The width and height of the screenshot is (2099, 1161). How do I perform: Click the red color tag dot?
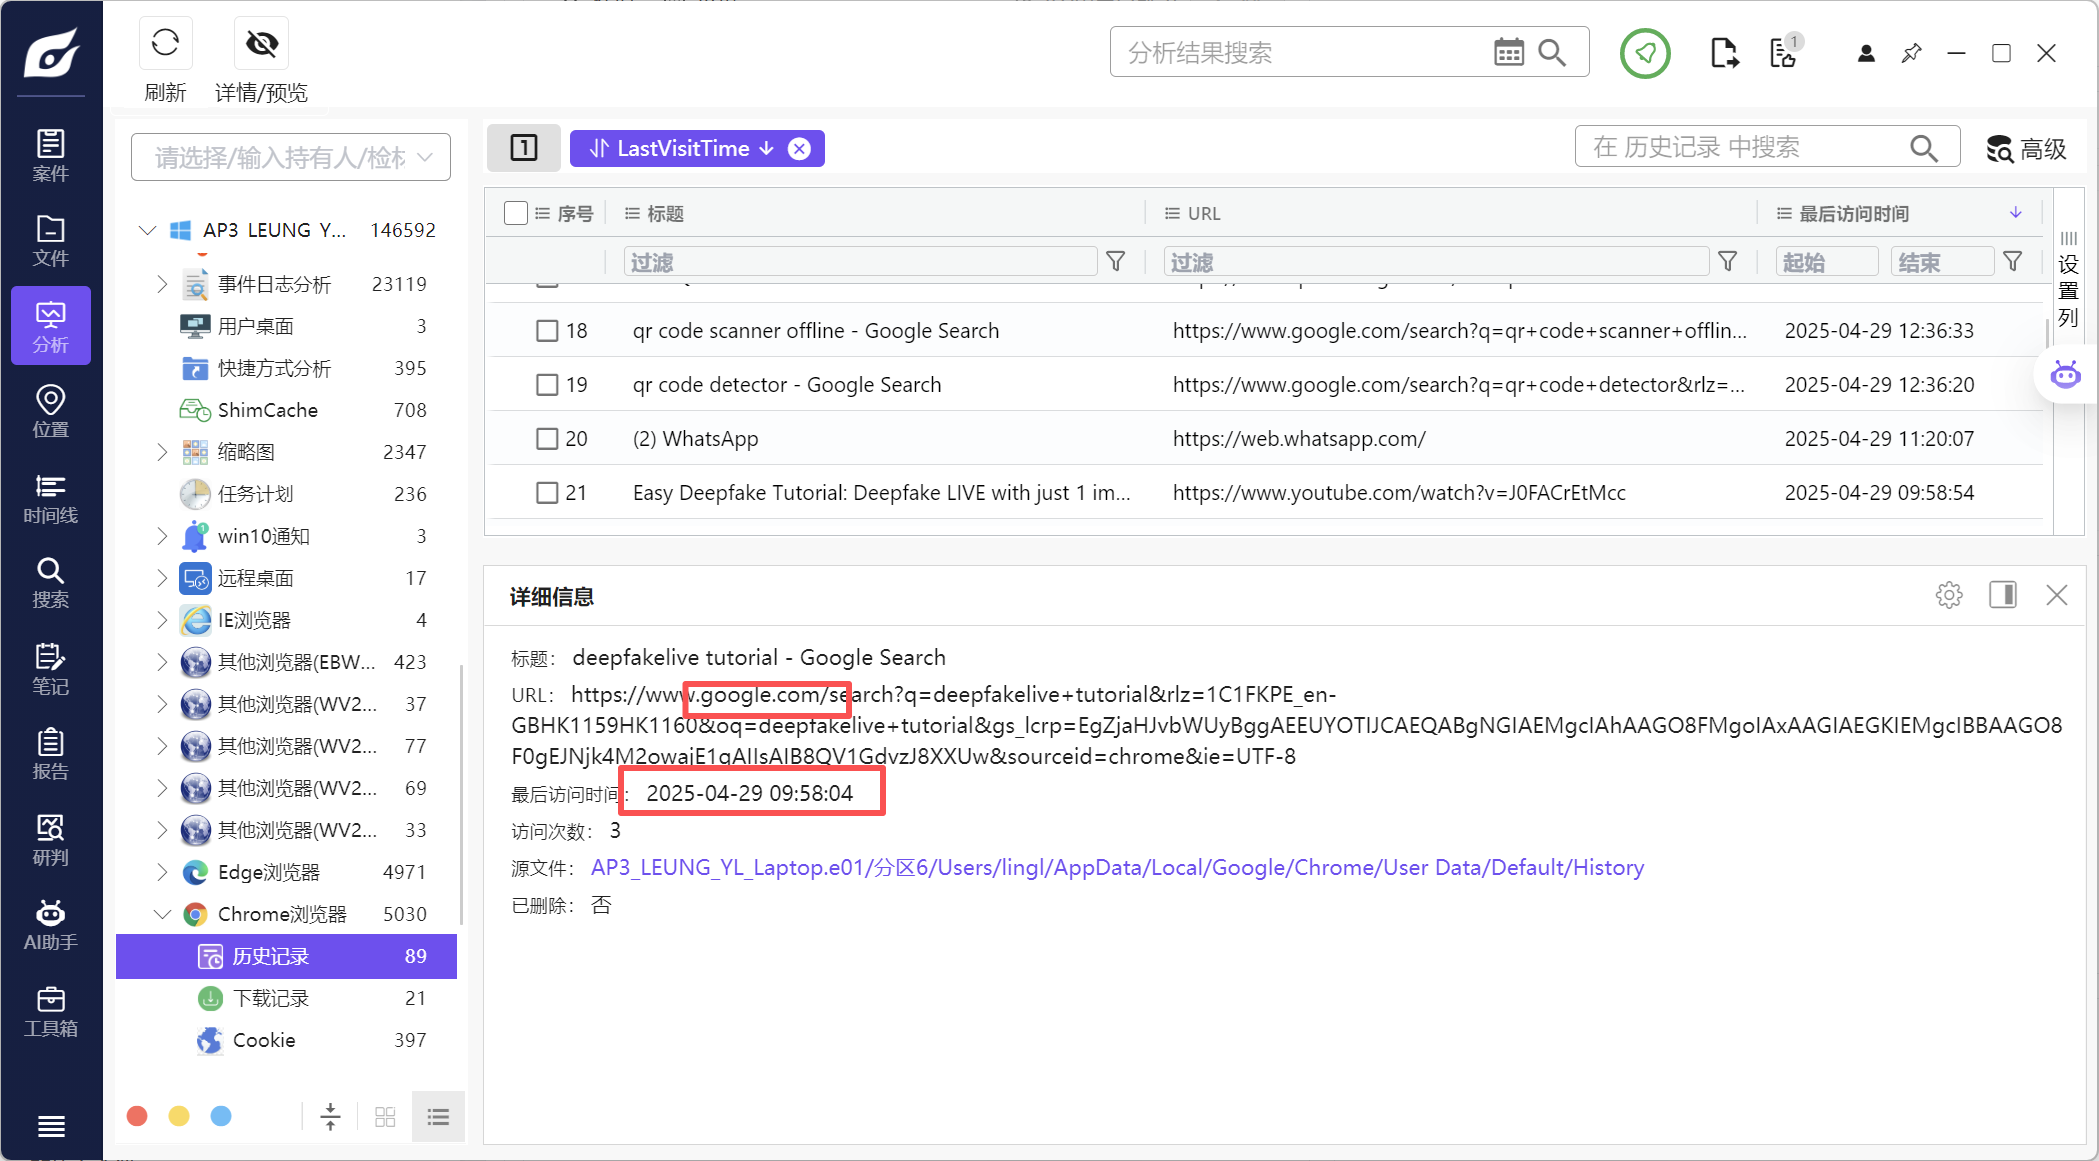pos(138,1116)
